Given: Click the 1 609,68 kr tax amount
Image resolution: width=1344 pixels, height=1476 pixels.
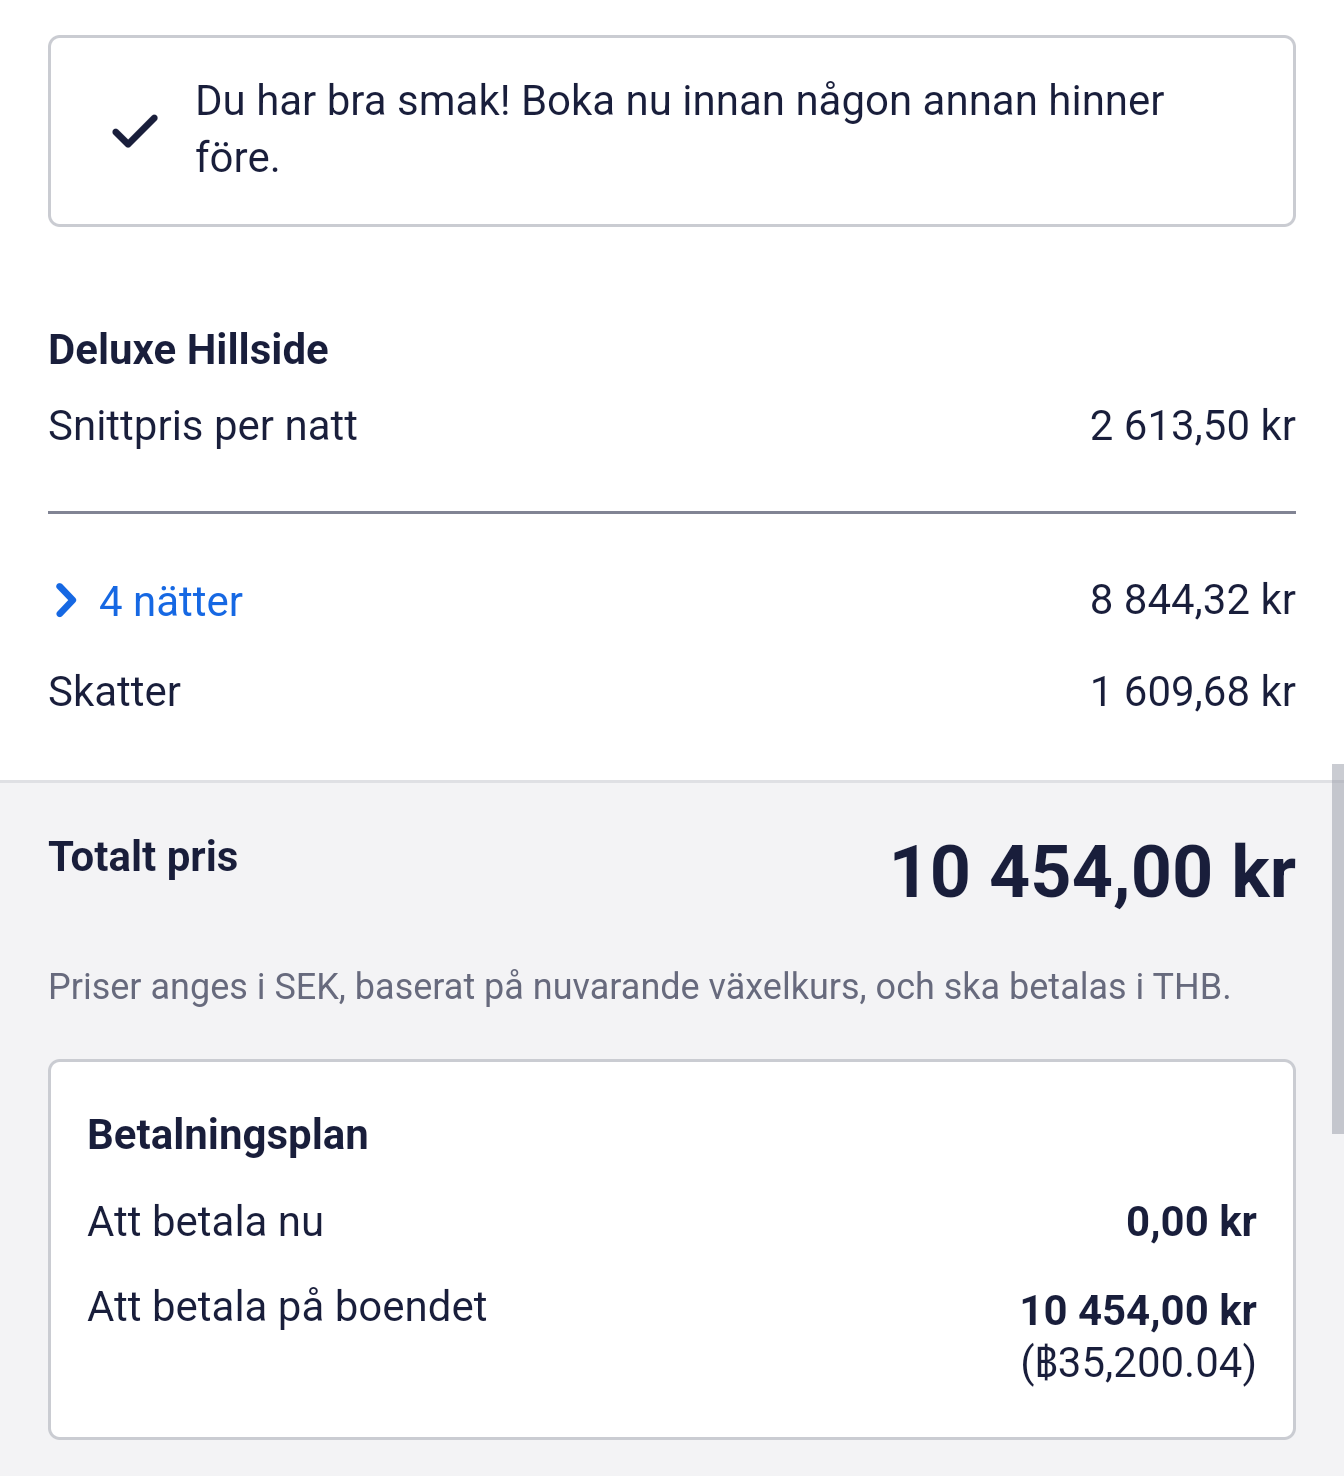Looking at the screenshot, I should point(1192,692).
